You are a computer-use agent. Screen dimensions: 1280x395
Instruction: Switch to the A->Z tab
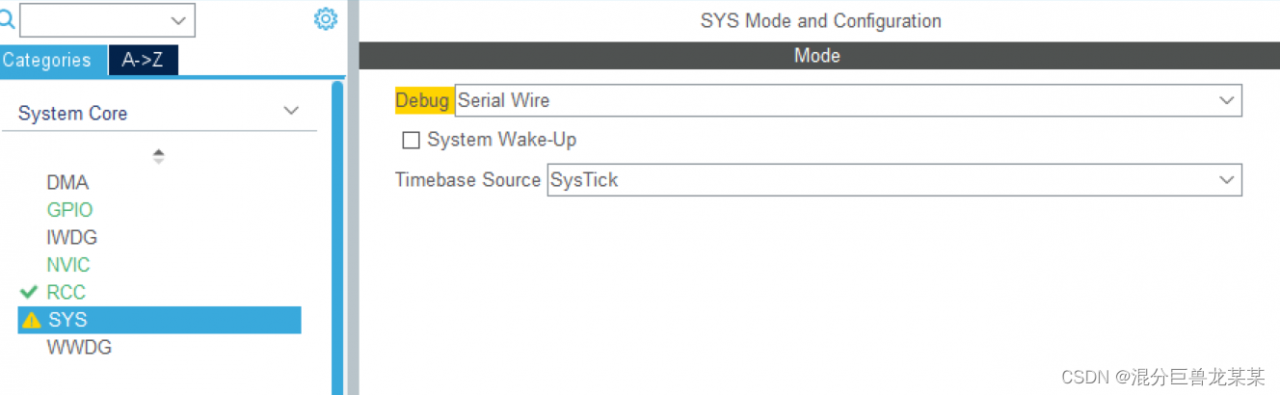[x=143, y=60]
